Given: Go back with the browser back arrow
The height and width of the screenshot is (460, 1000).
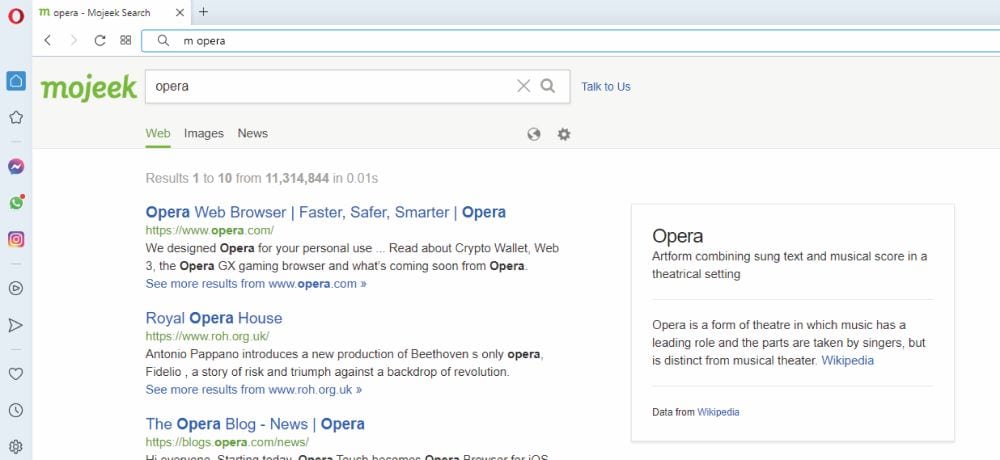Looking at the screenshot, I should 47,40.
